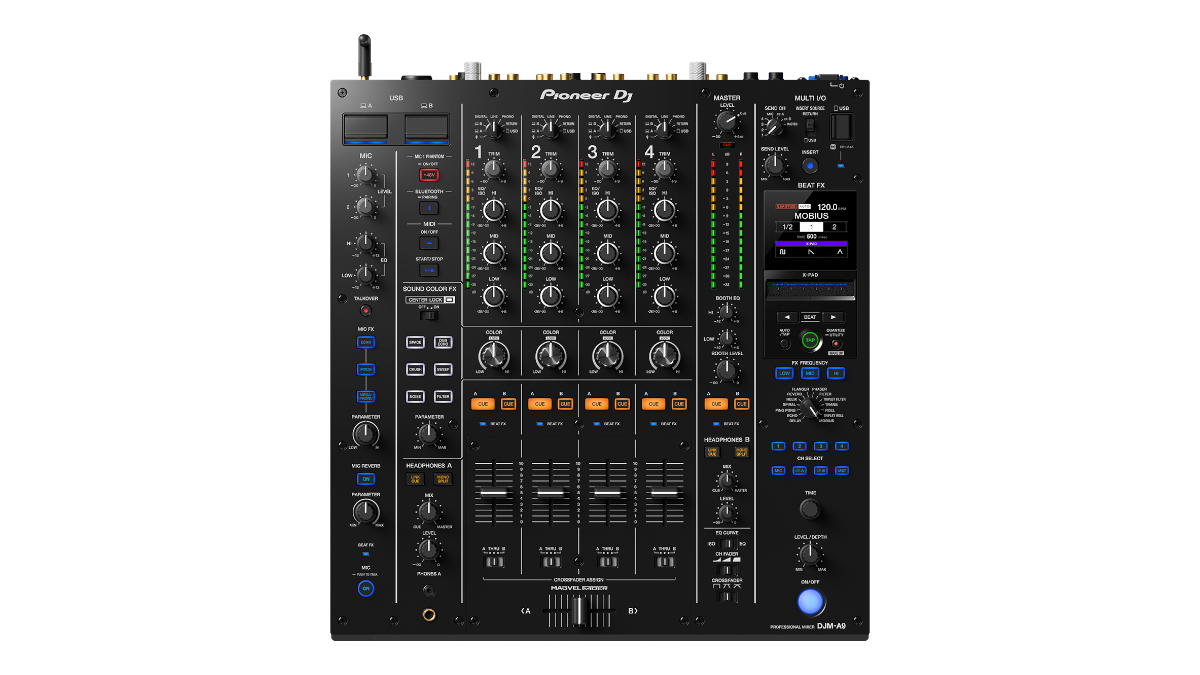
Task: Toggle the large Beat FX ON/OFF button
Action: (x=810, y=602)
